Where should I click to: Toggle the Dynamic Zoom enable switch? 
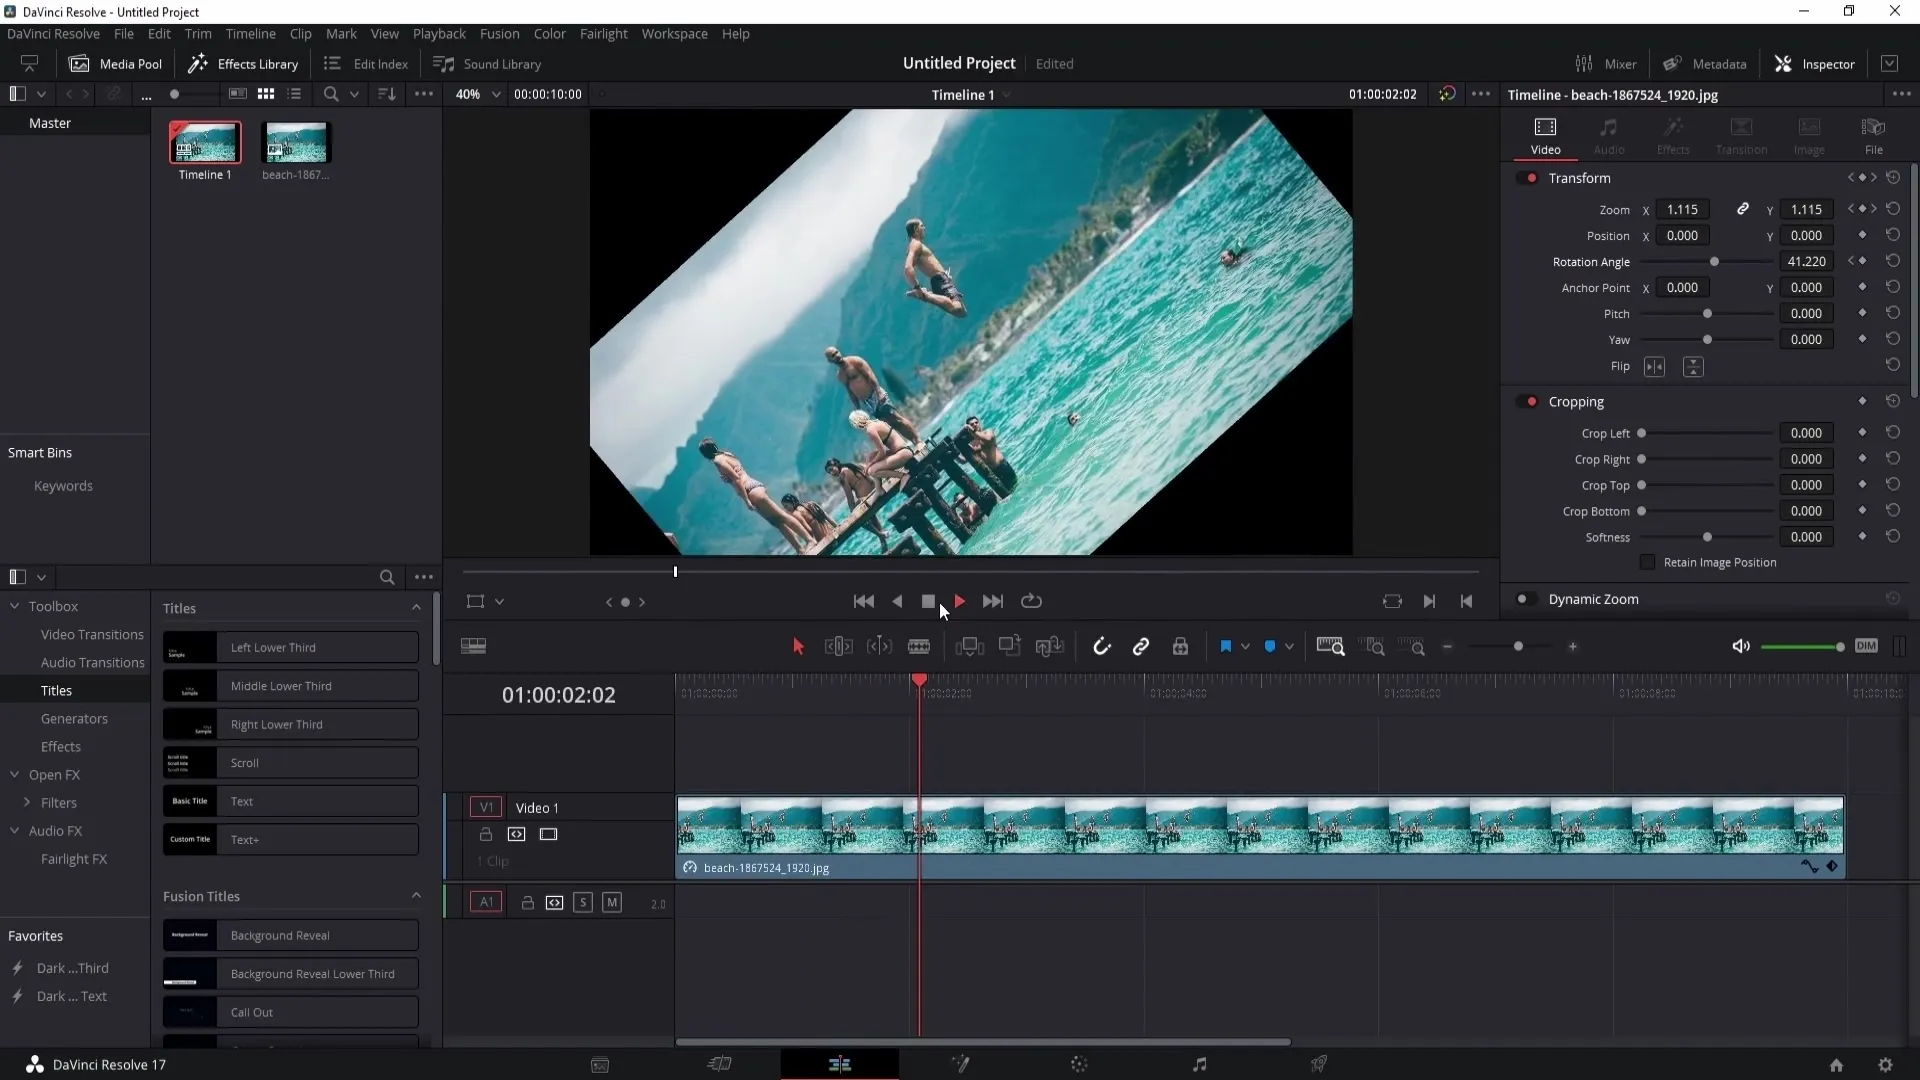[1525, 599]
